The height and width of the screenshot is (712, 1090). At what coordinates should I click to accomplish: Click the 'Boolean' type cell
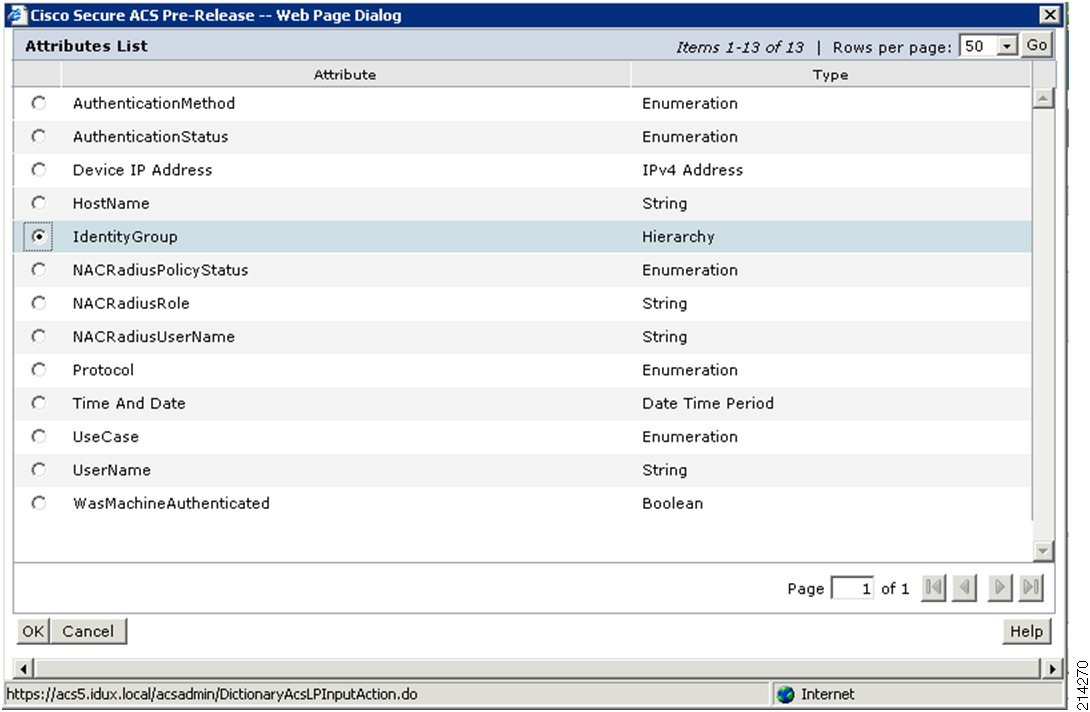click(672, 503)
